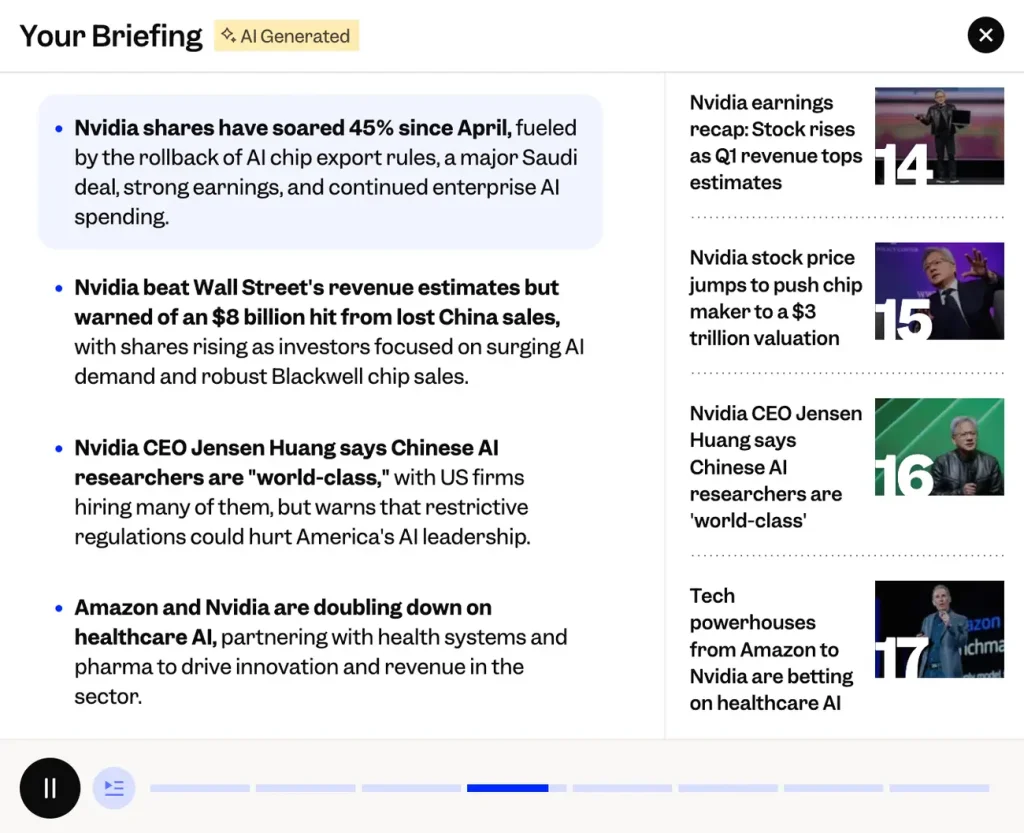The image size is (1024, 833).
Task: Jump to the second progress segment
Action: [306, 788]
